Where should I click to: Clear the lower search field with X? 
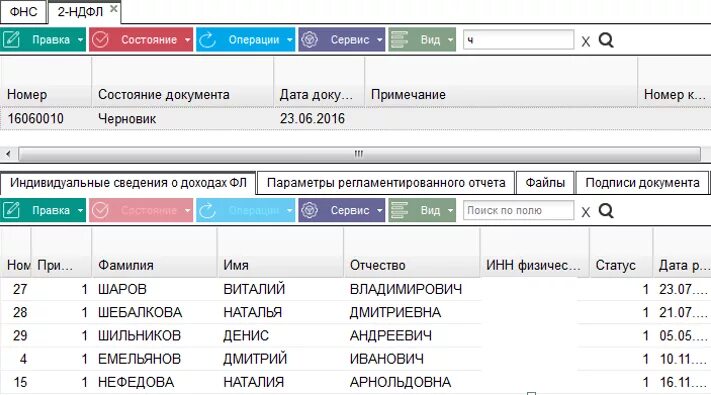point(585,212)
